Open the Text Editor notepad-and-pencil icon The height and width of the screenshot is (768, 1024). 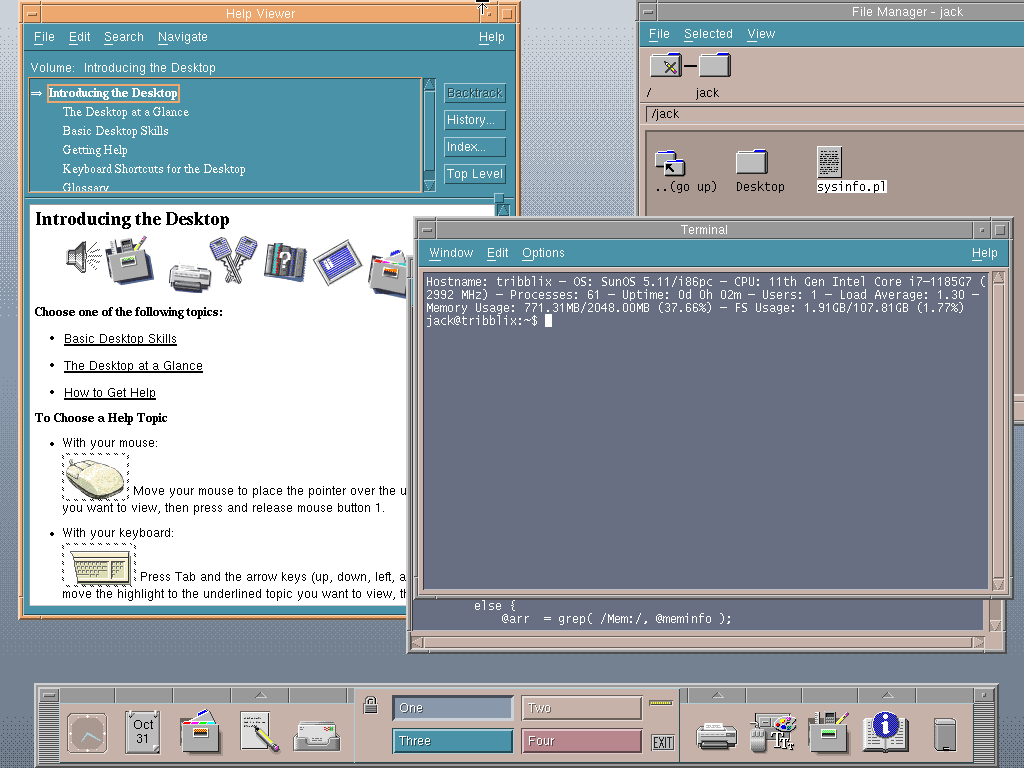point(259,733)
